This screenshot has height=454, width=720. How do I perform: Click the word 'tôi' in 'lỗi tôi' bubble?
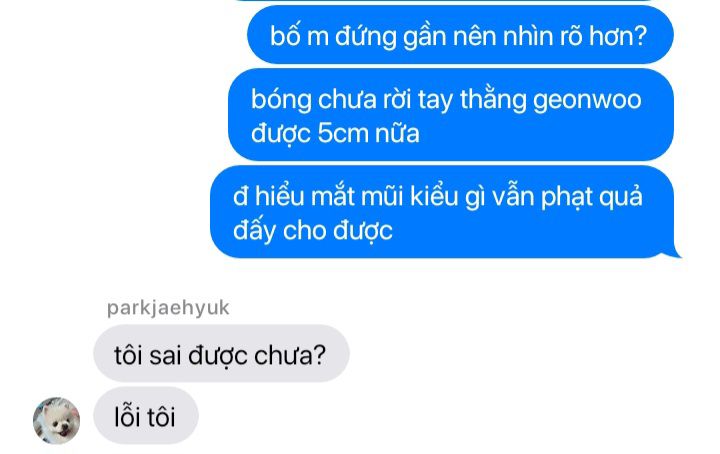tap(161, 417)
